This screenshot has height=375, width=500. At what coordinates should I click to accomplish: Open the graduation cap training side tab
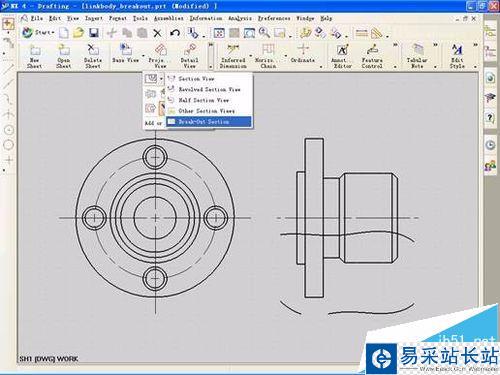pyautogui.click(x=490, y=97)
